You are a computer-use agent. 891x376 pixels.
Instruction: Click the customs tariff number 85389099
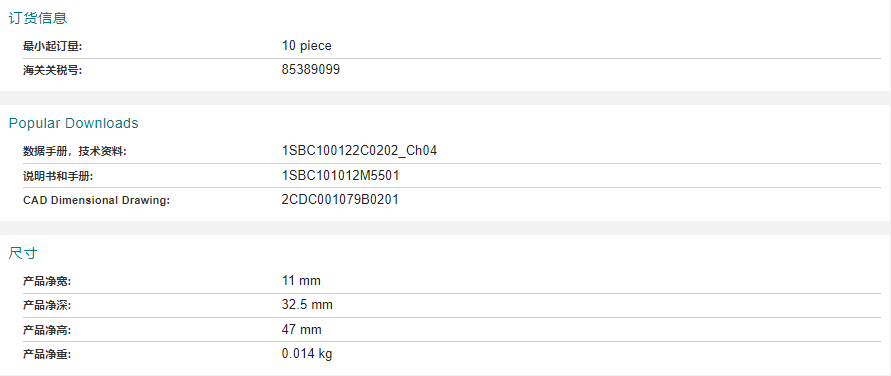311,70
